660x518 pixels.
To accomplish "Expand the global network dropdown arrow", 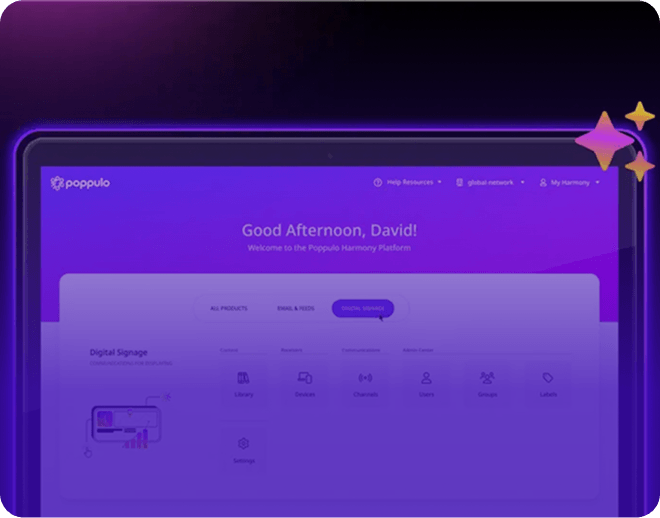I will pos(522,183).
